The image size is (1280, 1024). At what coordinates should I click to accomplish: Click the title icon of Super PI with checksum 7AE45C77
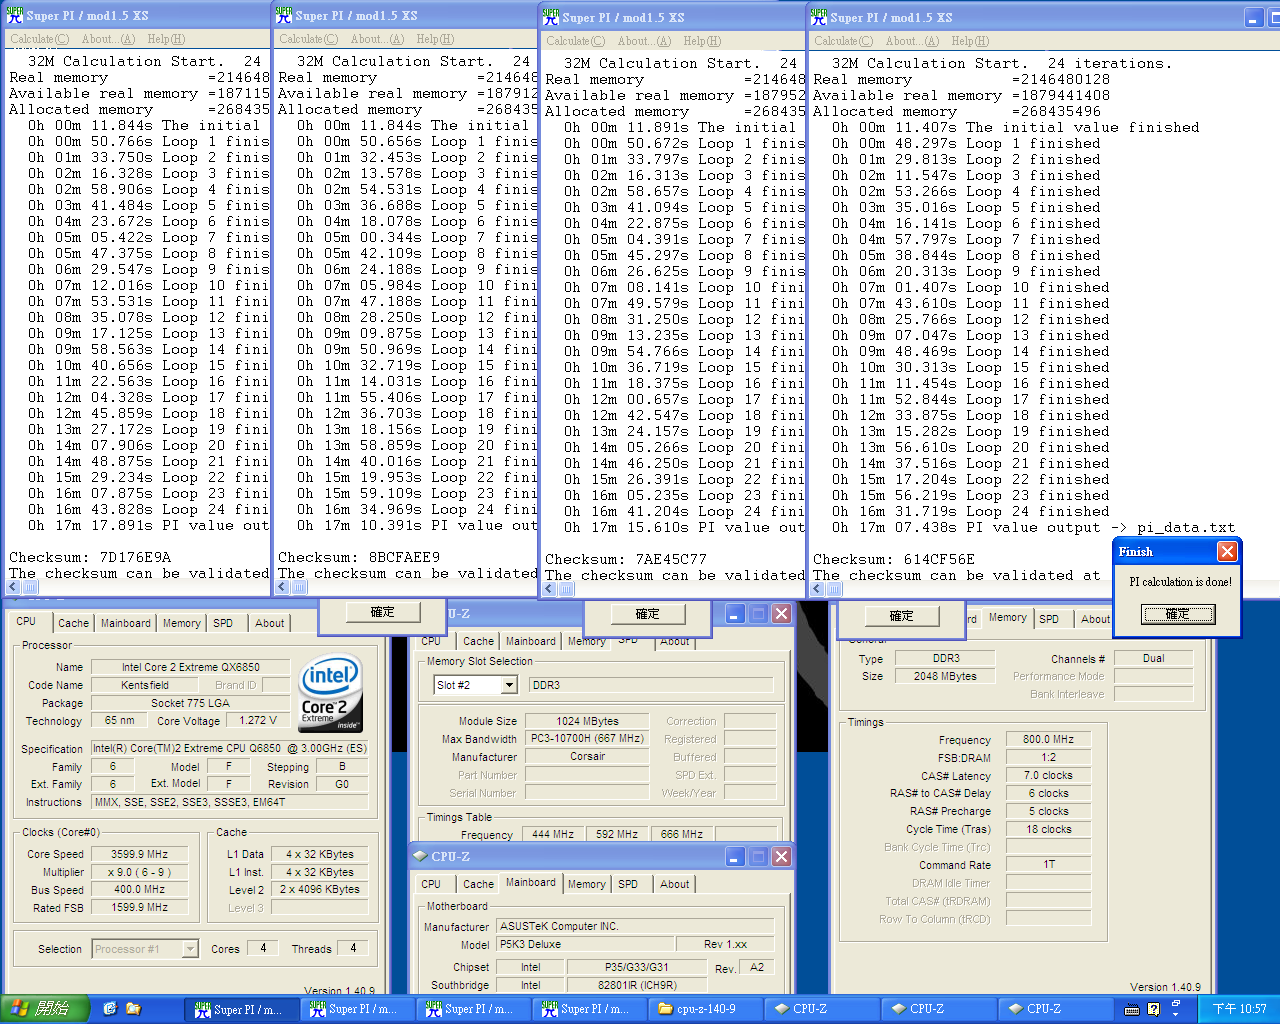tap(551, 17)
